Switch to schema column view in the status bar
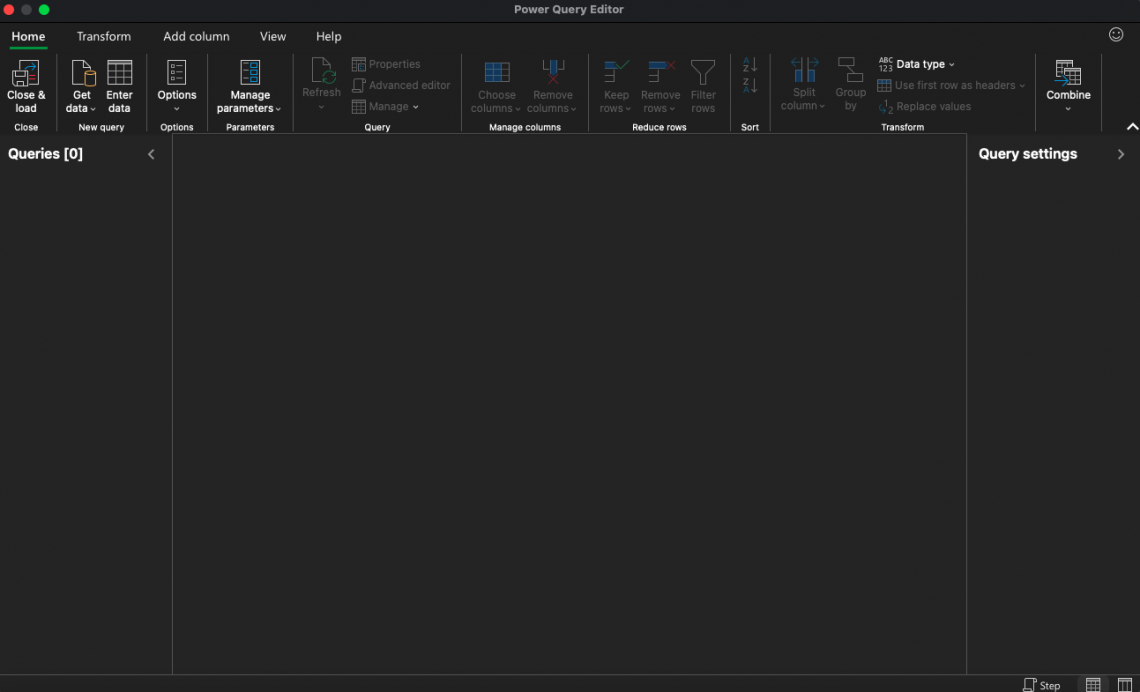The image size is (1140, 692). tap(1124, 685)
